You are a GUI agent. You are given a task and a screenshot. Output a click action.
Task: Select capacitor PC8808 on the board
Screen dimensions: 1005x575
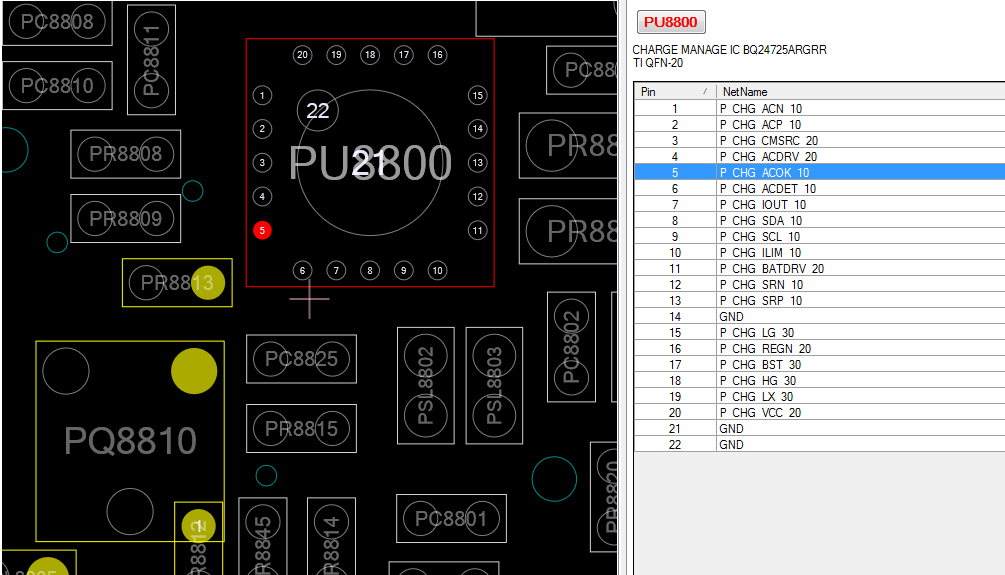coord(58,22)
